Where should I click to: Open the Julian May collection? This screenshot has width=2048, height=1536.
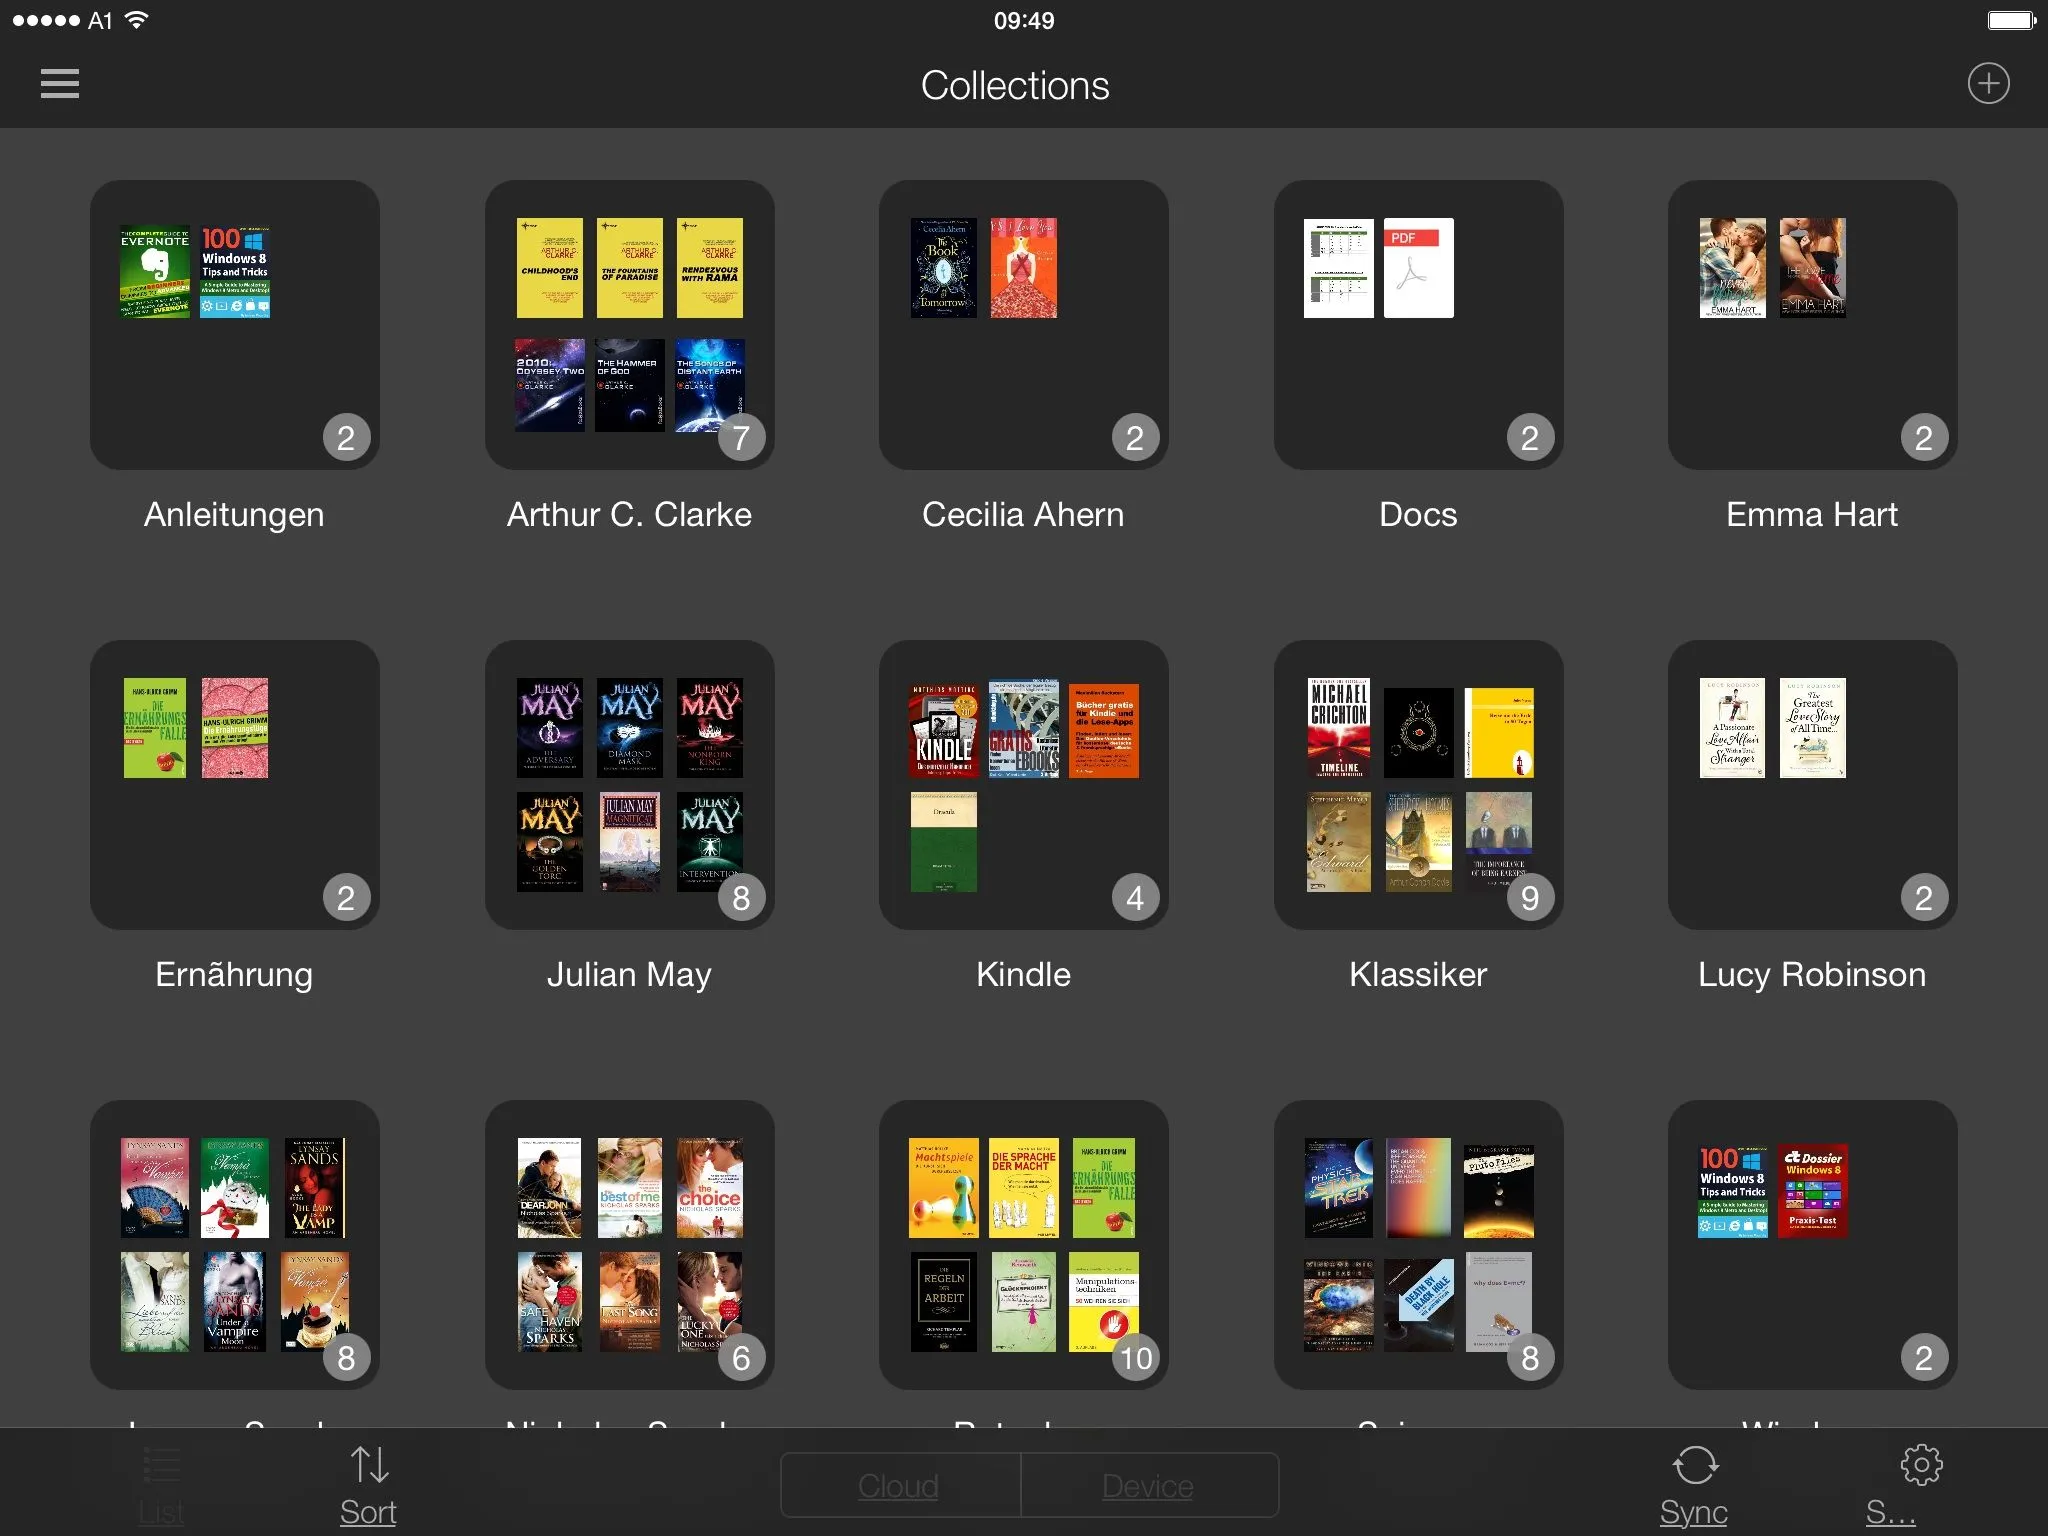(629, 786)
